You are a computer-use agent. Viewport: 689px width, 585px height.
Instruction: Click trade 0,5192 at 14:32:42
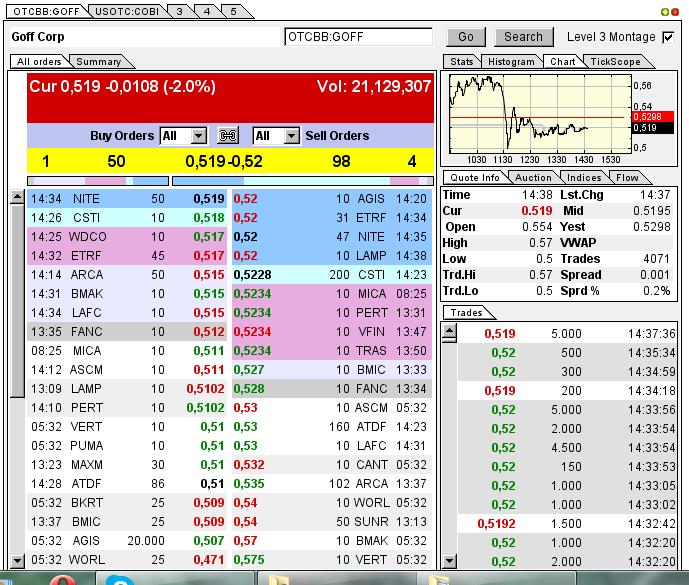[x=567, y=523]
